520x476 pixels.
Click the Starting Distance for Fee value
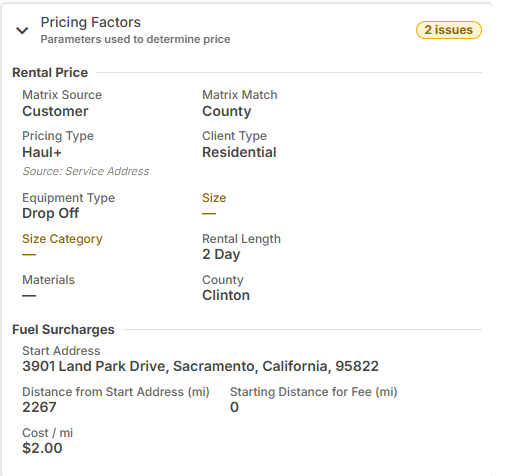234,407
